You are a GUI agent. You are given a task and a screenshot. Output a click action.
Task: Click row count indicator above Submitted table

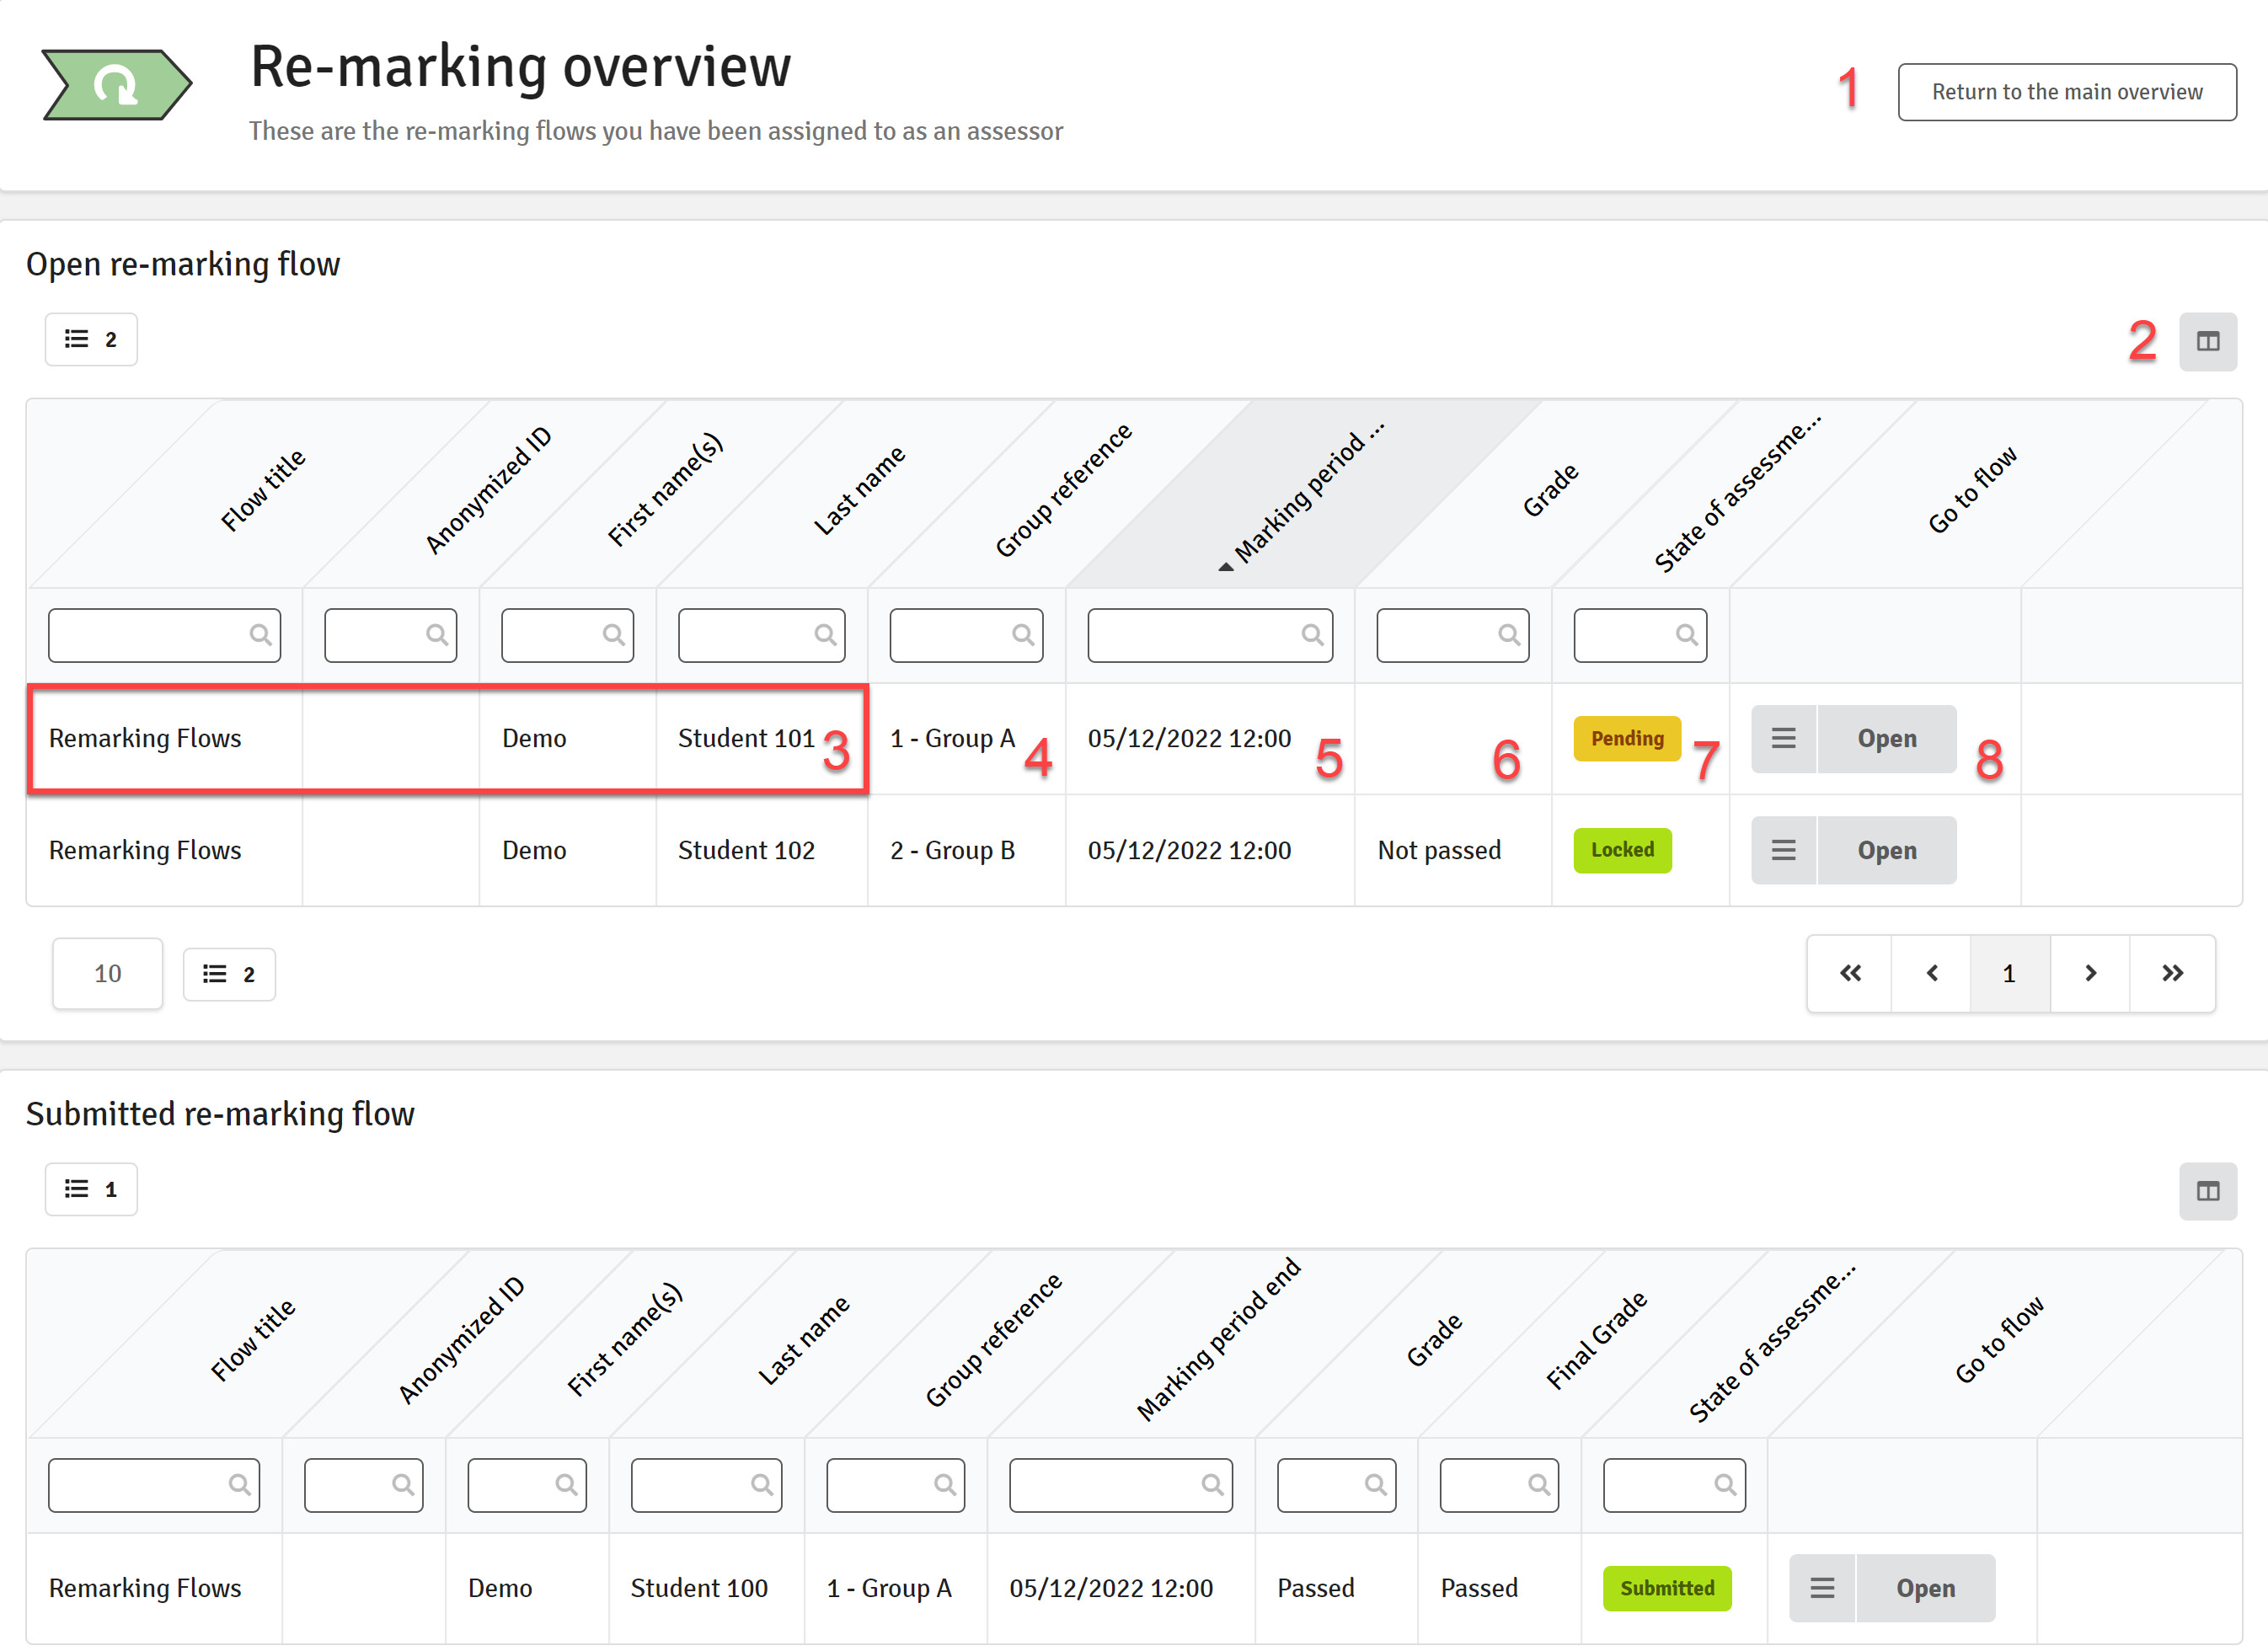pyautogui.click(x=91, y=1189)
